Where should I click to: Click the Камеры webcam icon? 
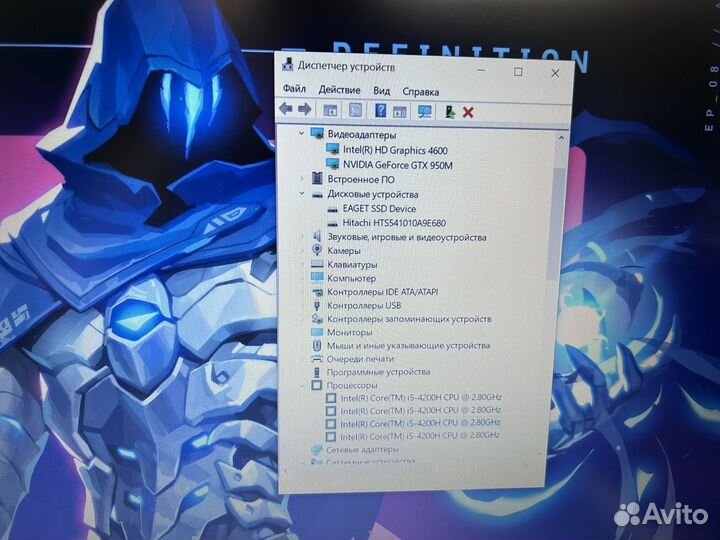coord(317,250)
